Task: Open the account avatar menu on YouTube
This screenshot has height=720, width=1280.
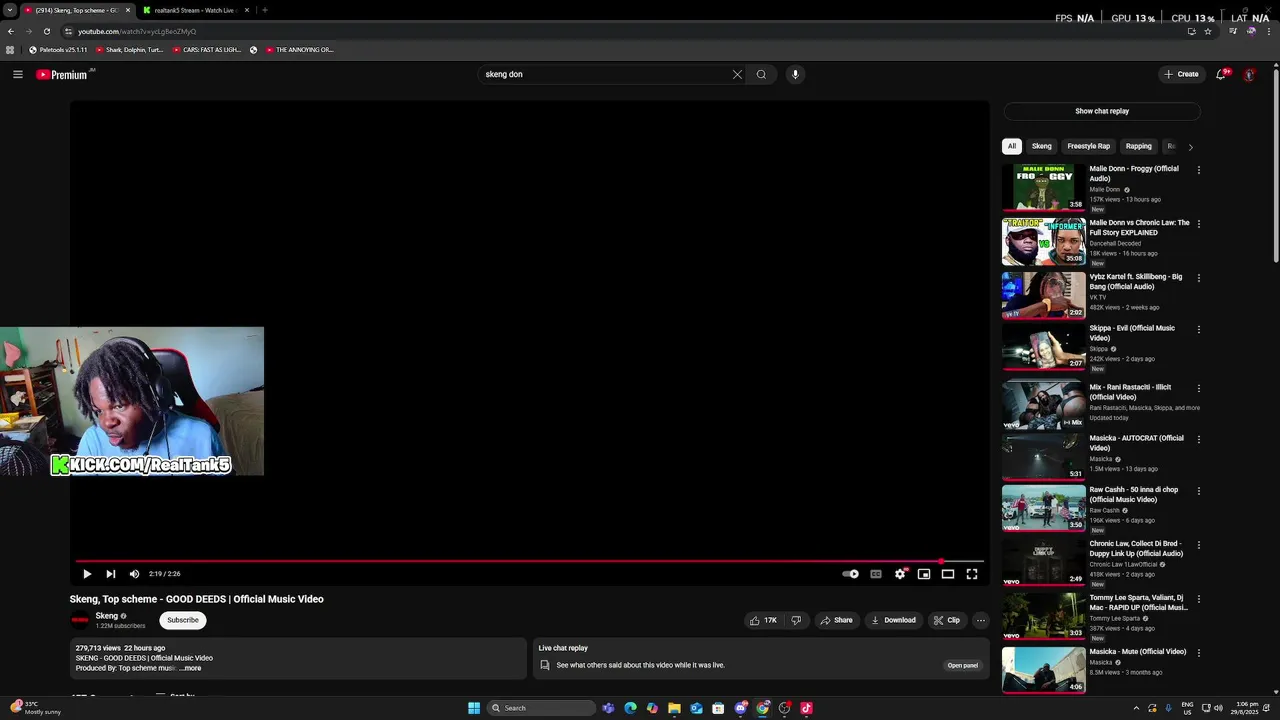Action: [x=1249, y=74]
